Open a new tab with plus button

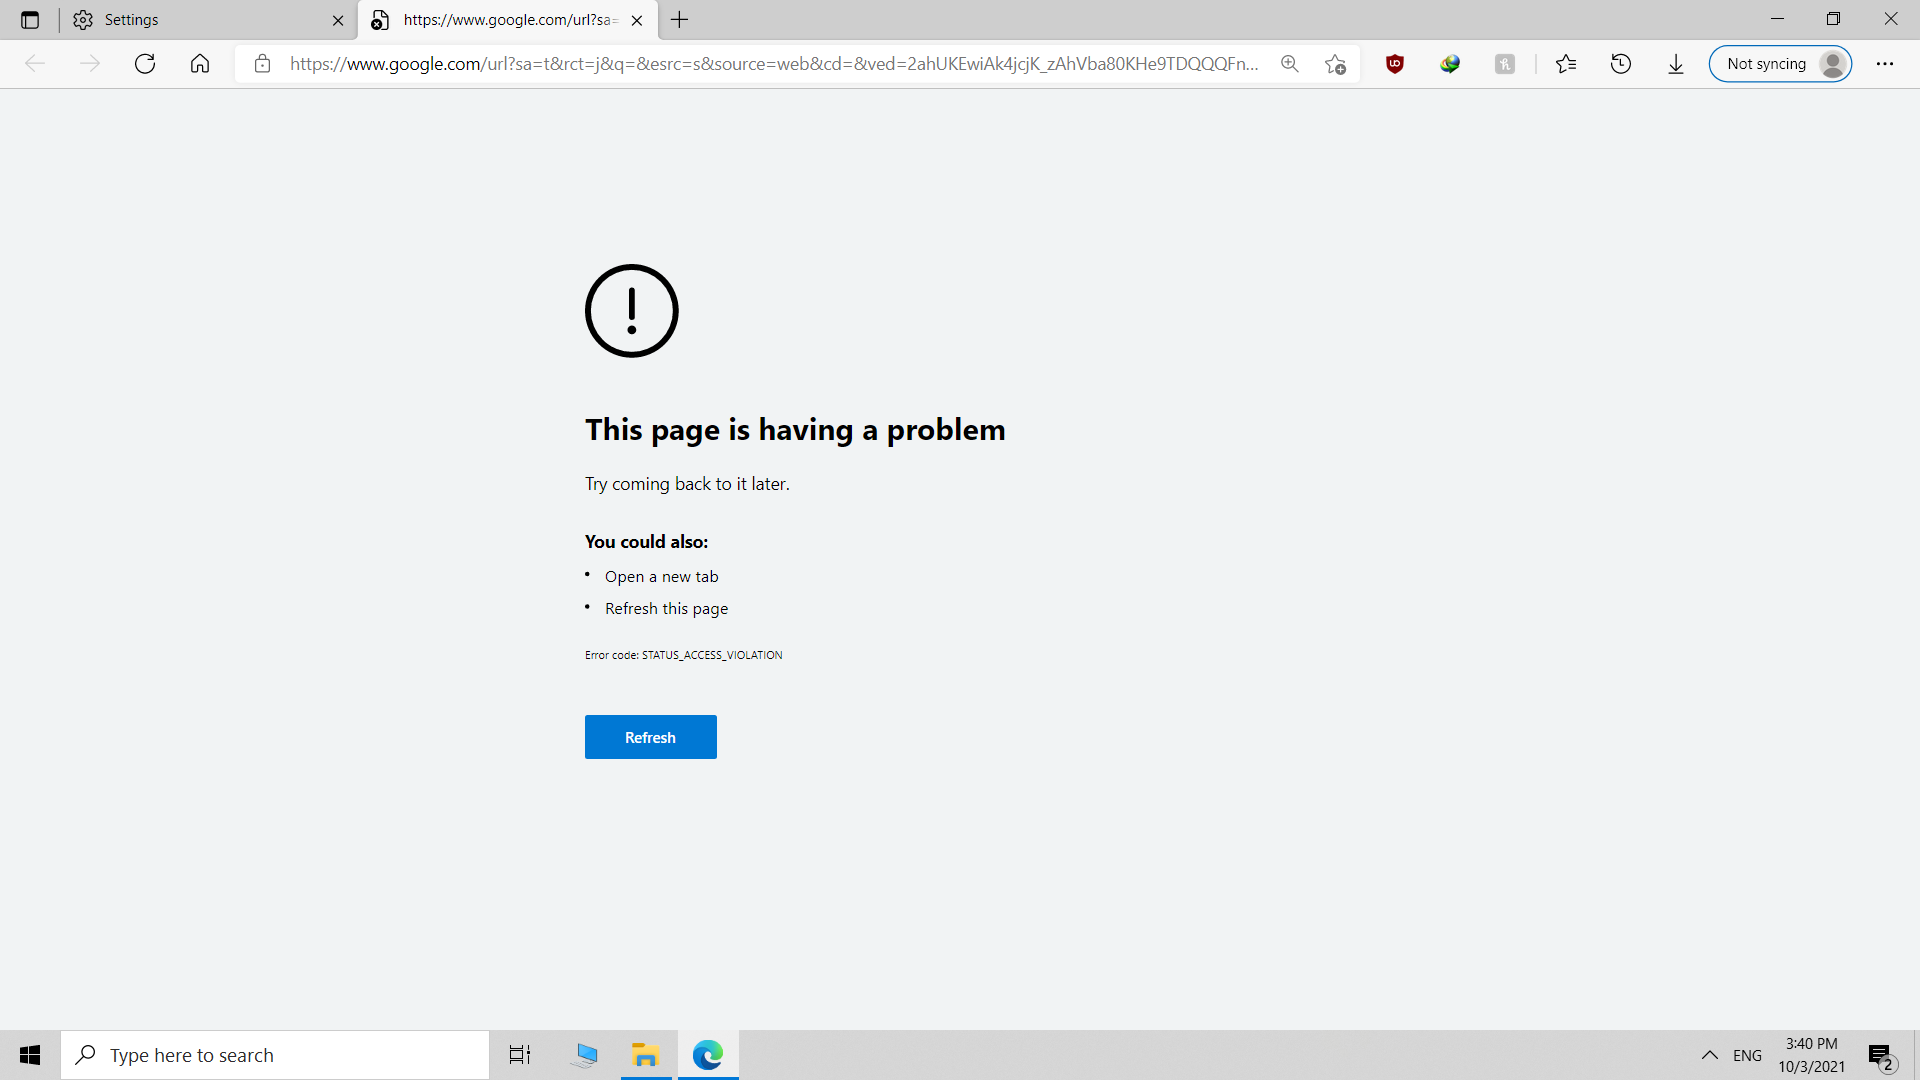pyautogui.click(x=680, y=20)
